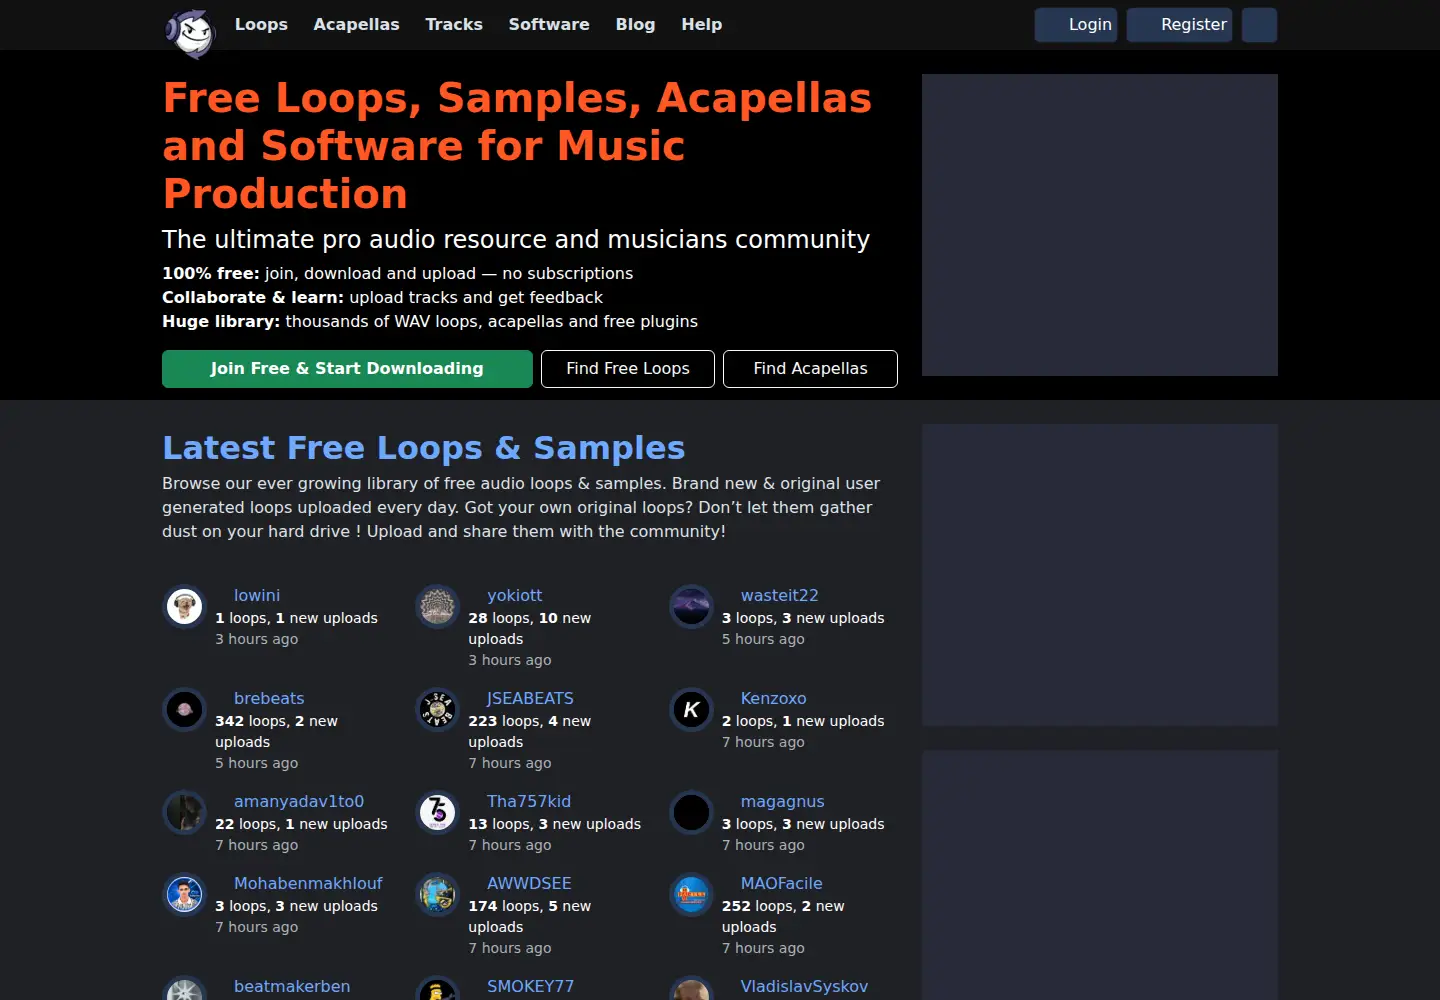Visit amanyadav1to0's profile link
Image resolution: width=1440 pixels, height=1000 pixels.
click(299, 801)
